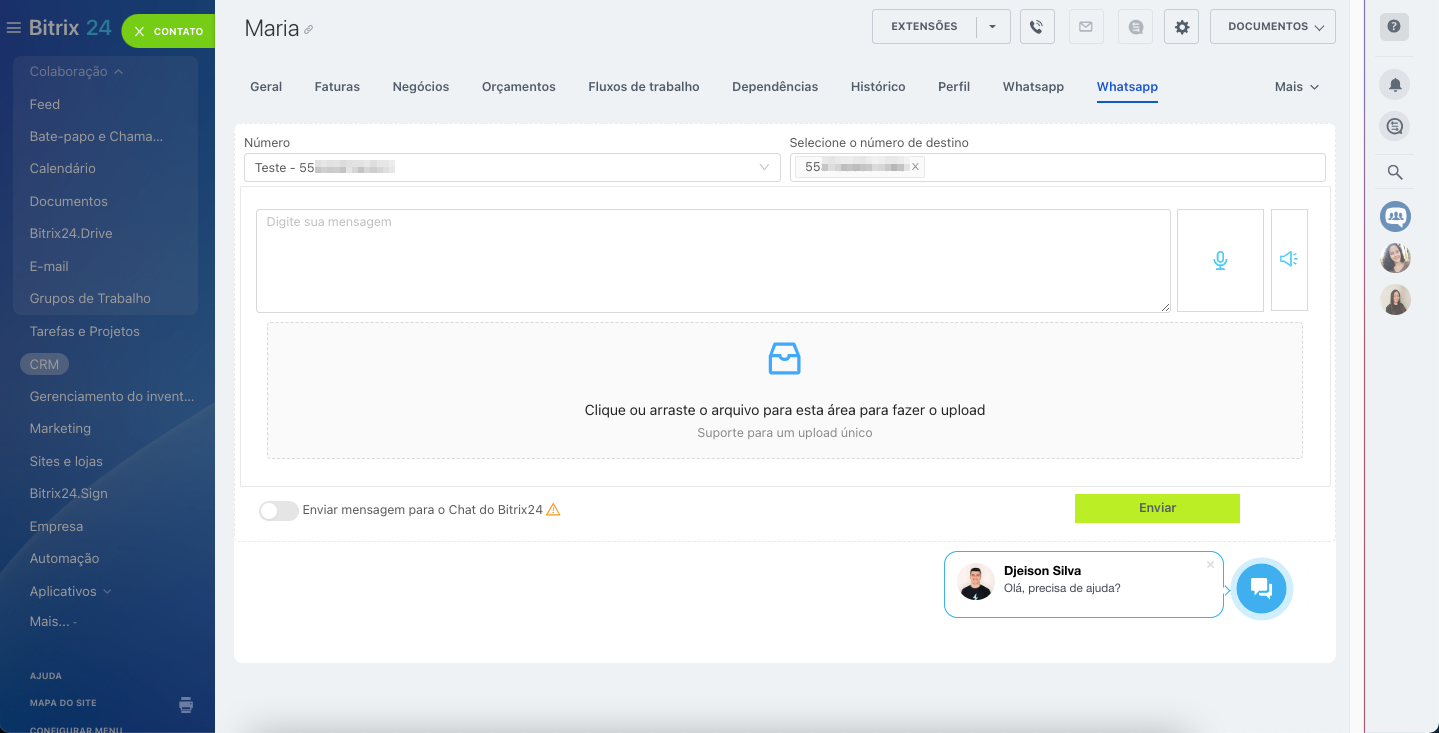Screen dimensions: 1439x733
Task: Collapse the Colaboração sidebar section
Action: [76, 72]
